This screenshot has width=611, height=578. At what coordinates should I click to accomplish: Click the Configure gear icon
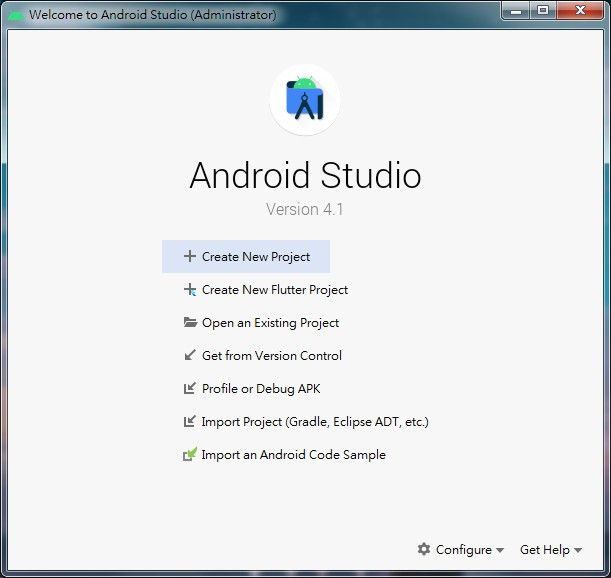point(424,549)
